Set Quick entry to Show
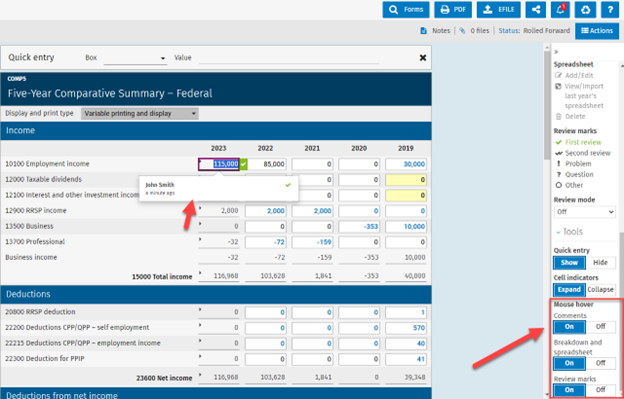The height and width of the screenshot is (399, 624). click(569, 263)
